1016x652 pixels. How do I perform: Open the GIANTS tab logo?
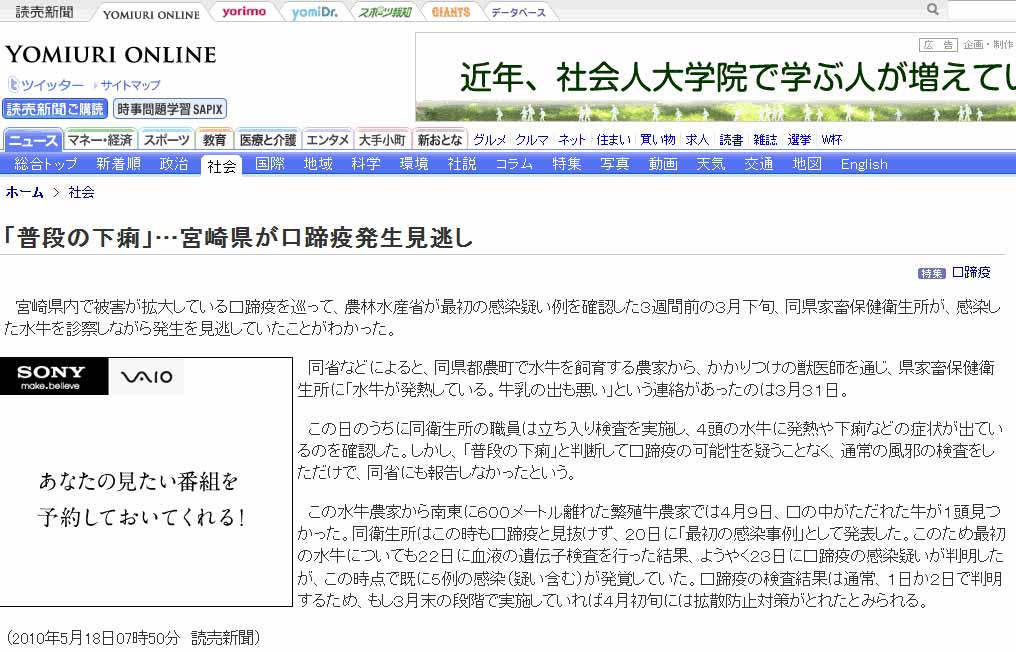(x=451, y=12)
